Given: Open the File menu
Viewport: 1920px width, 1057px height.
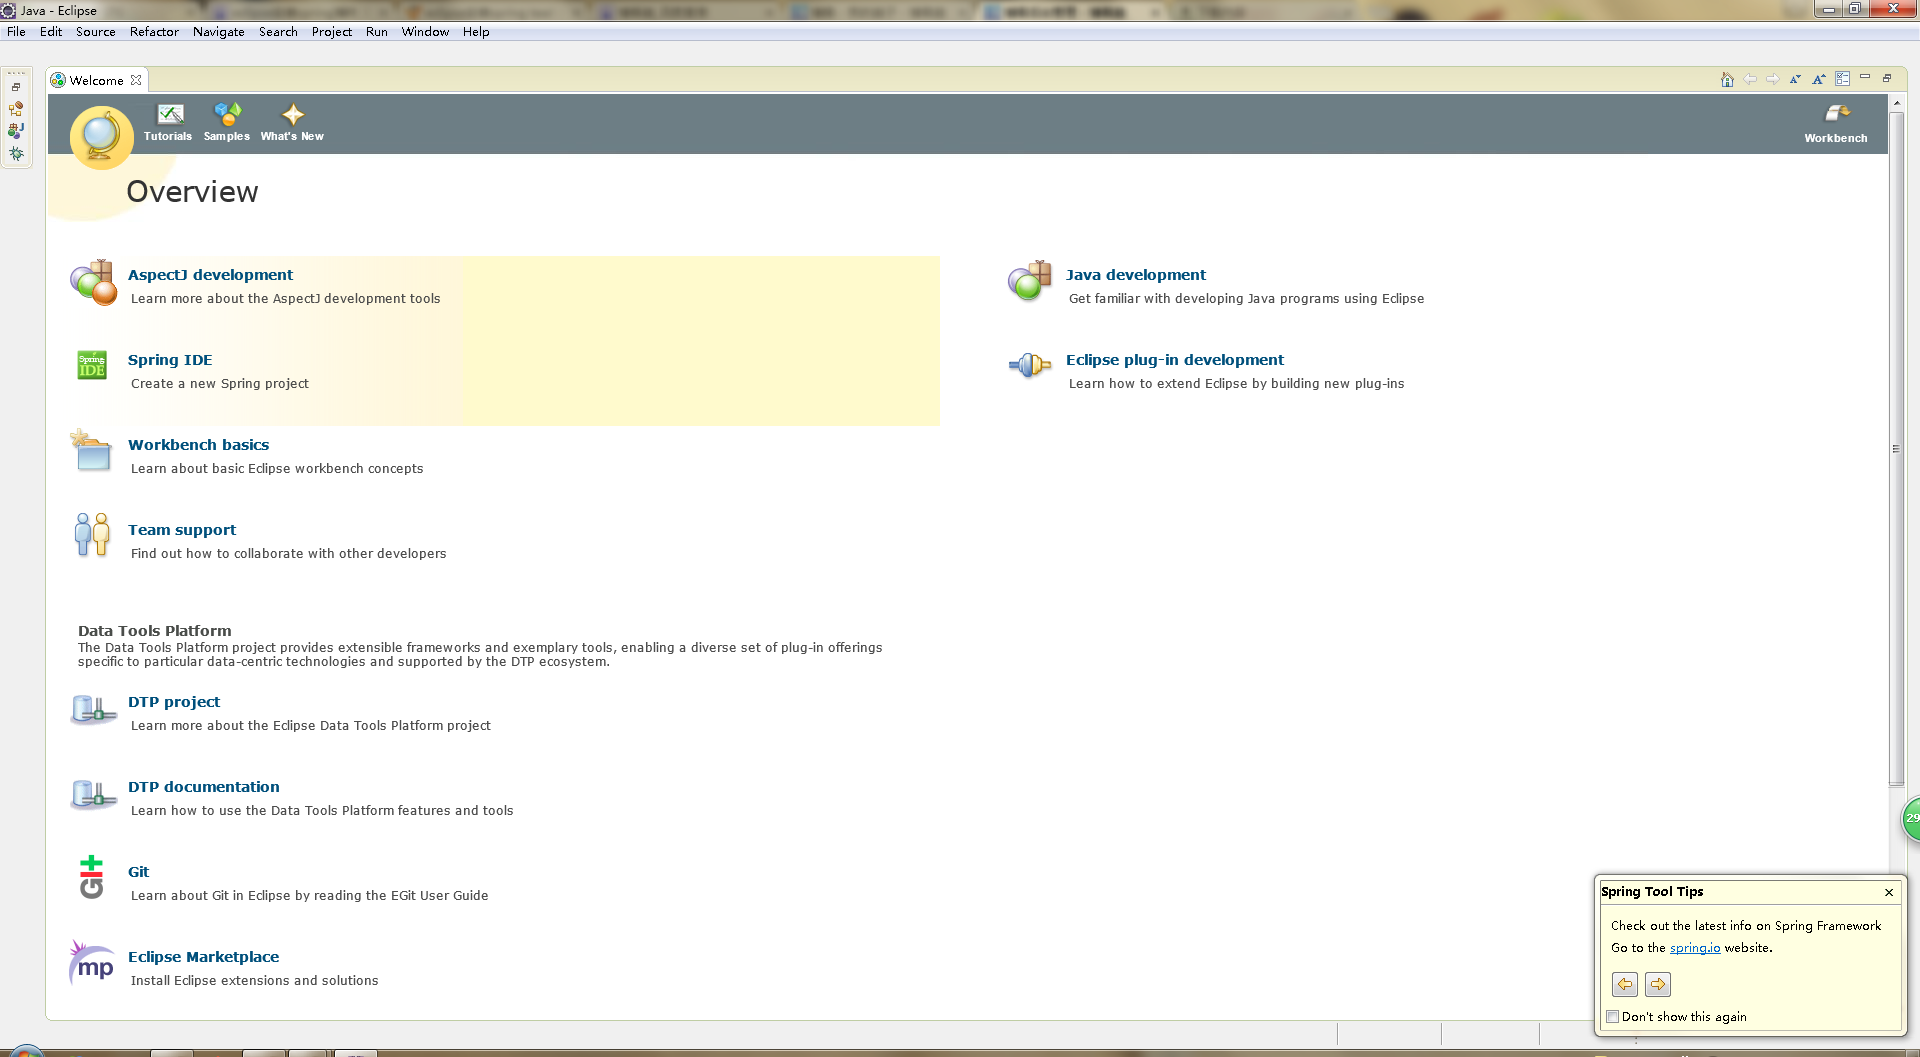Looking at the screenshot, I should (16, 32).
